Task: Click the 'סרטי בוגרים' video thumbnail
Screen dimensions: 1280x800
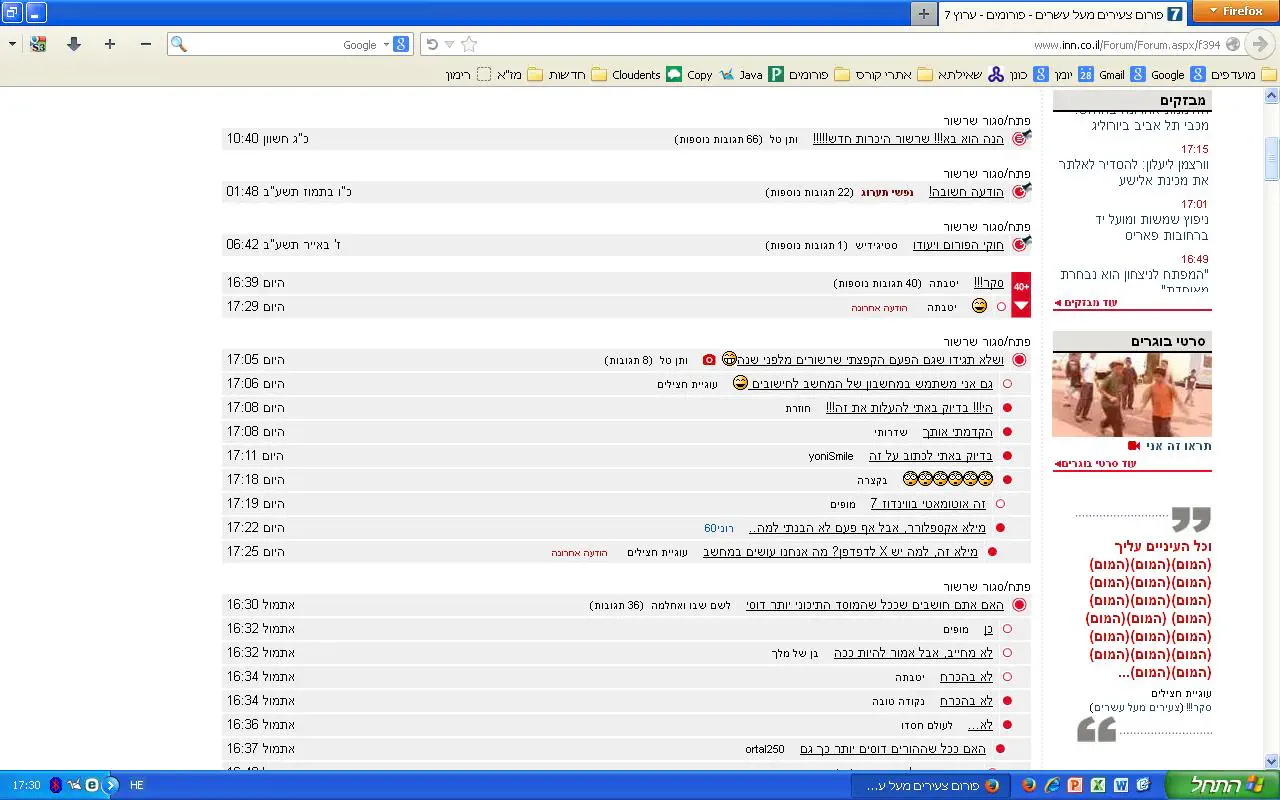Action: click(1131, 394)
